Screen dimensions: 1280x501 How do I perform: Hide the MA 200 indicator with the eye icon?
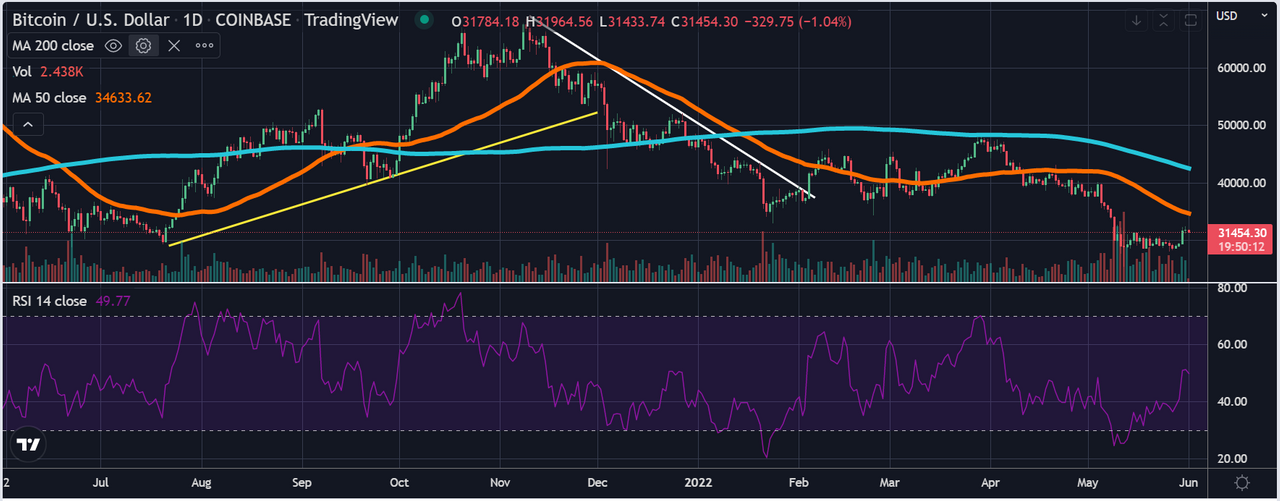(x=114, y=46)
